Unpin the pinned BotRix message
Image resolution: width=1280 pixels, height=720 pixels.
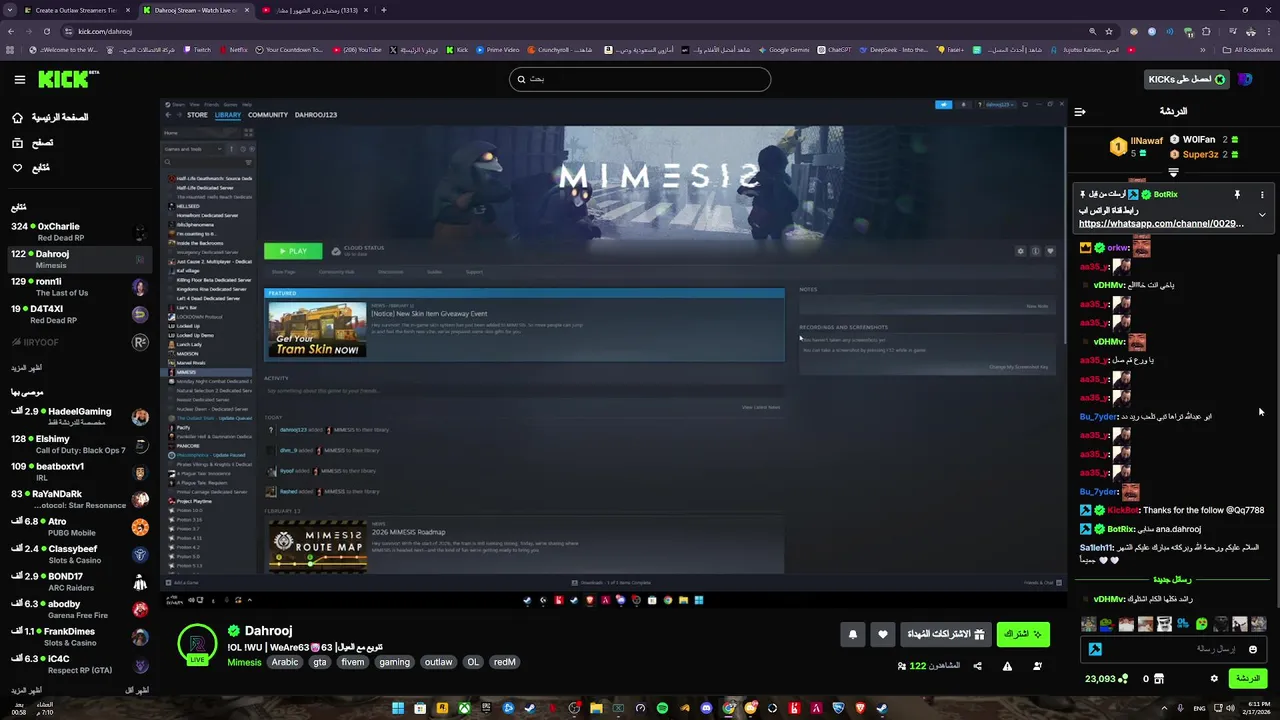tap(1237, 195)
